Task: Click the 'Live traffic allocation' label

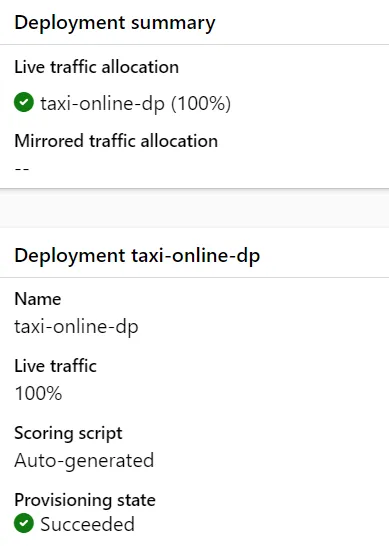Action: 96,67
